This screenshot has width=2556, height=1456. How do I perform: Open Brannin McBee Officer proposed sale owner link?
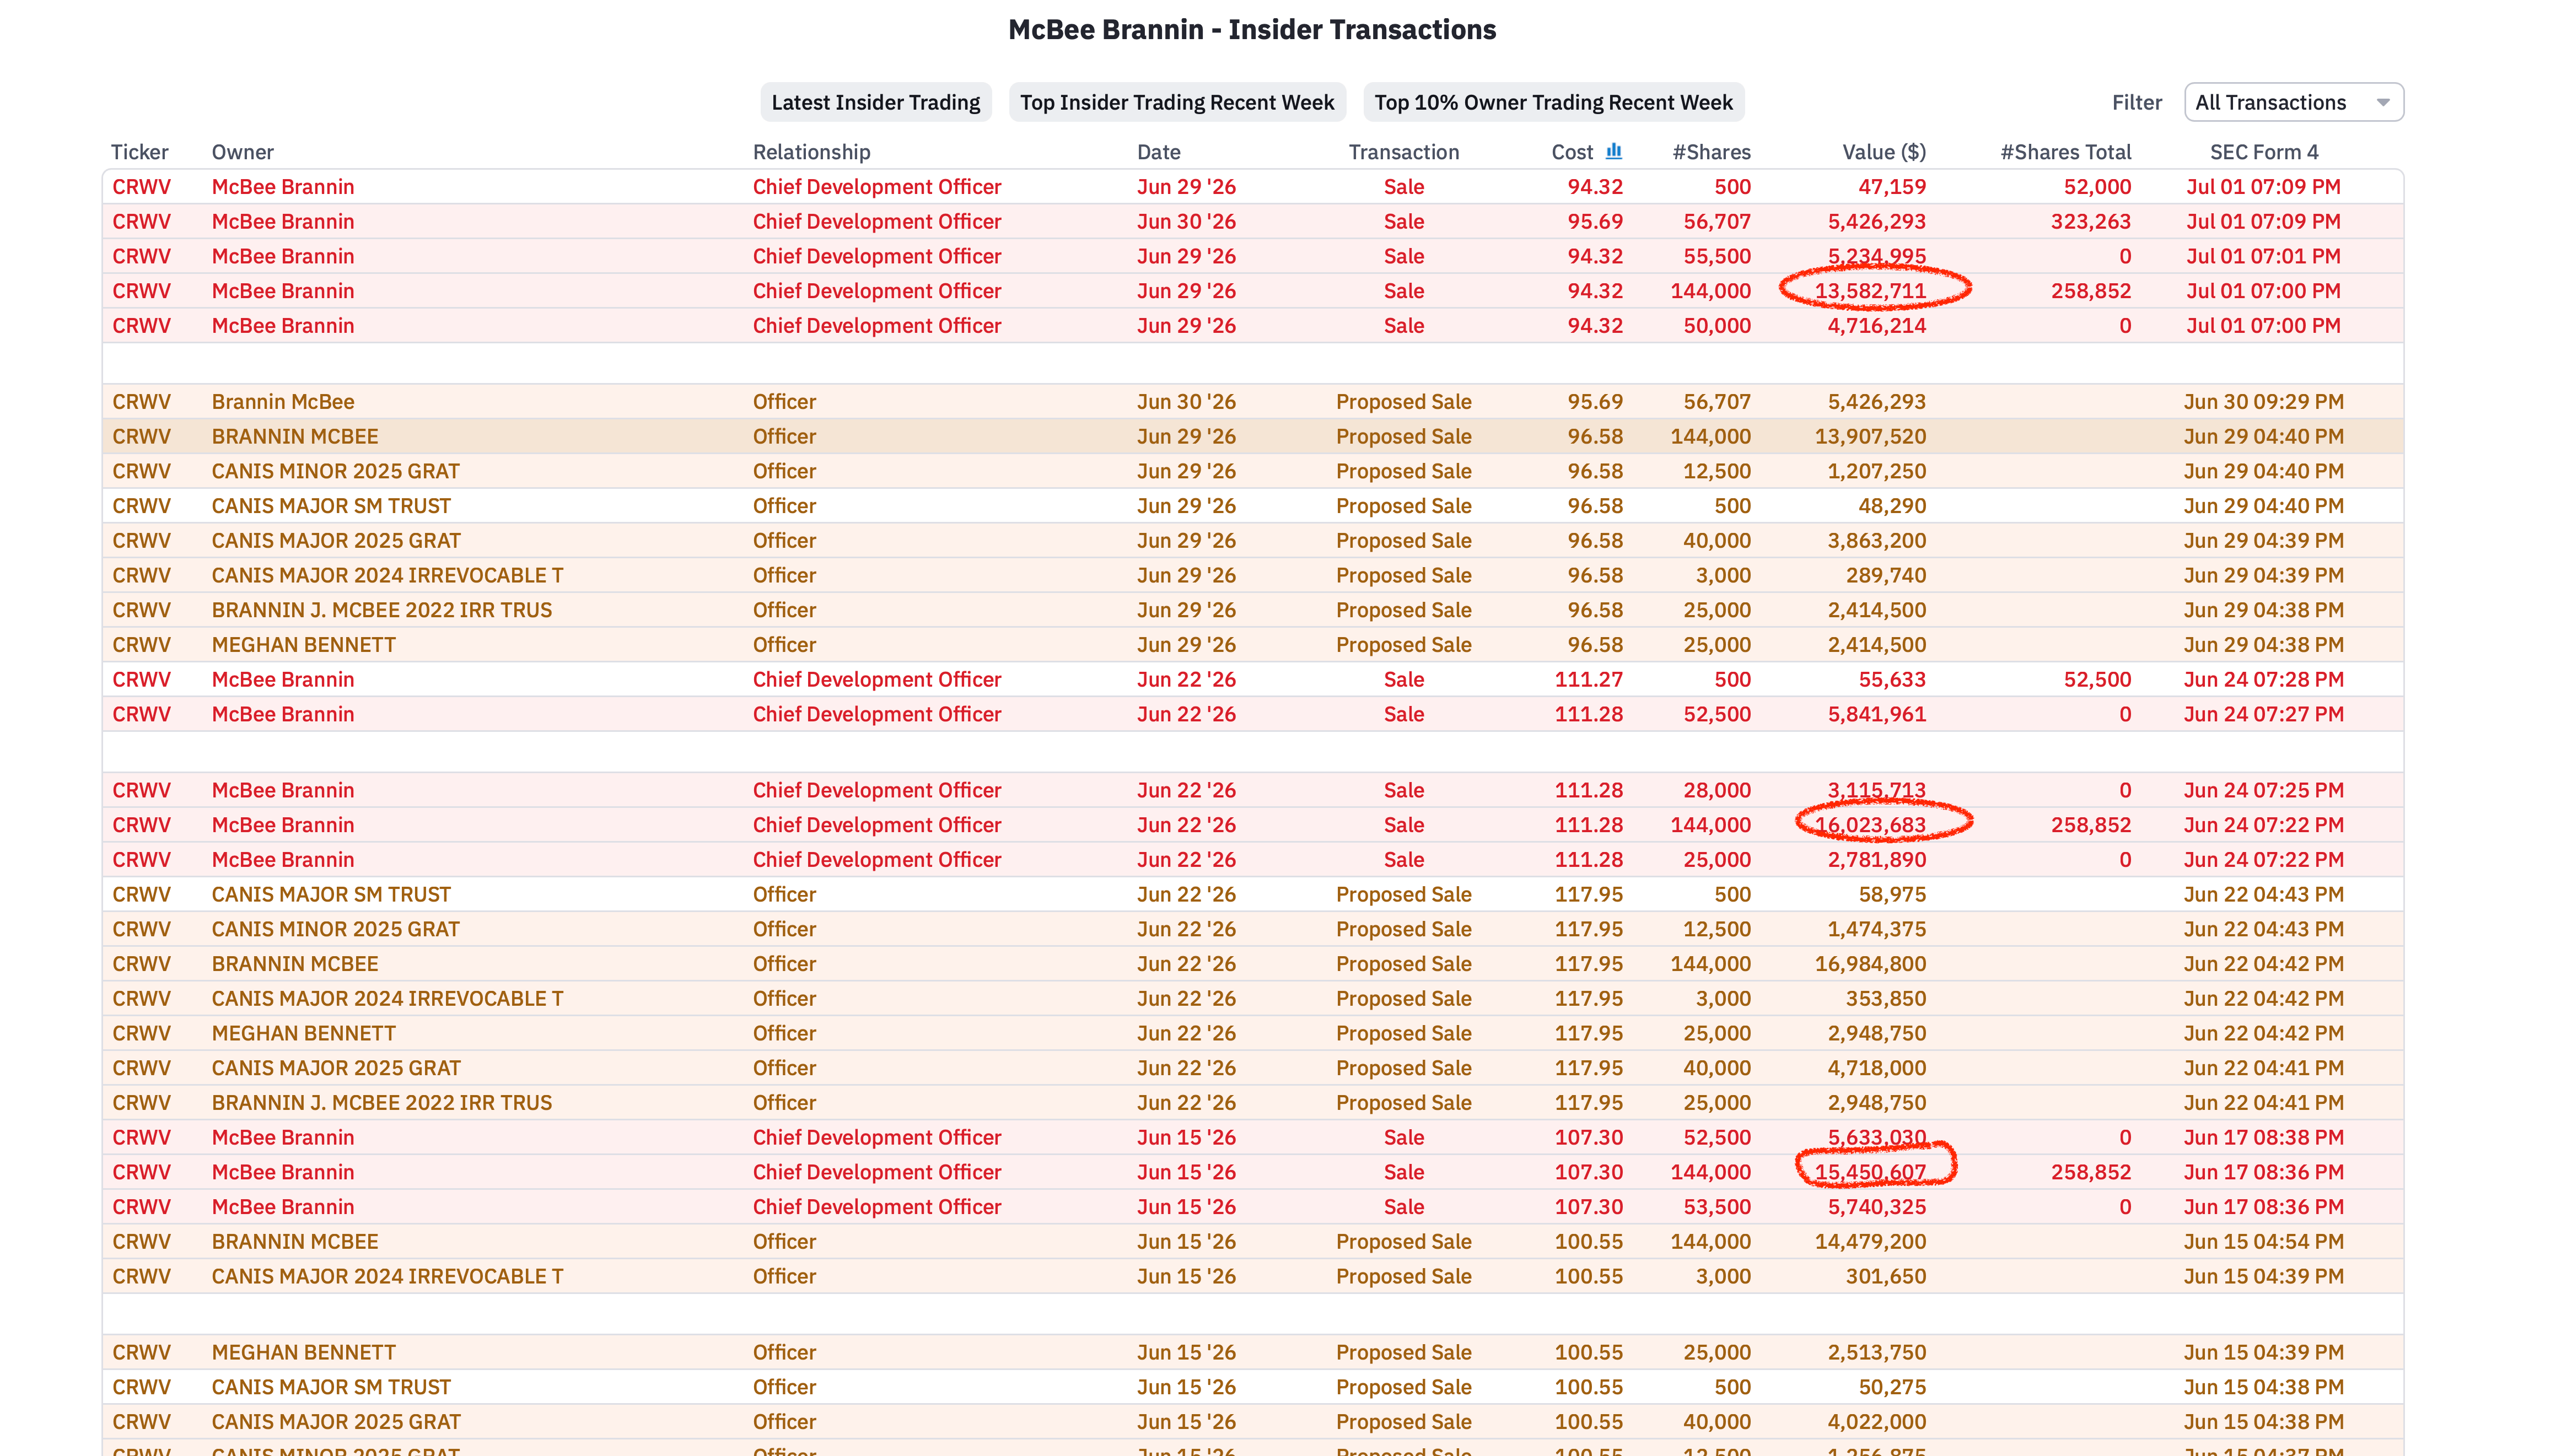tap(283, 402)
